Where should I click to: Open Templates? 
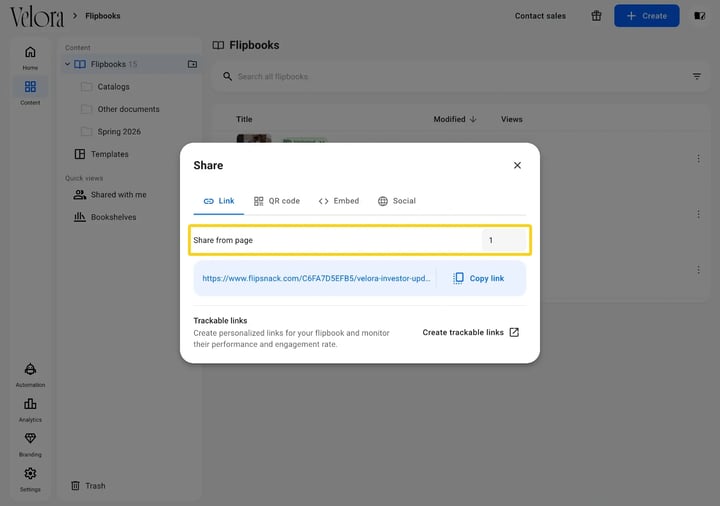101,154
